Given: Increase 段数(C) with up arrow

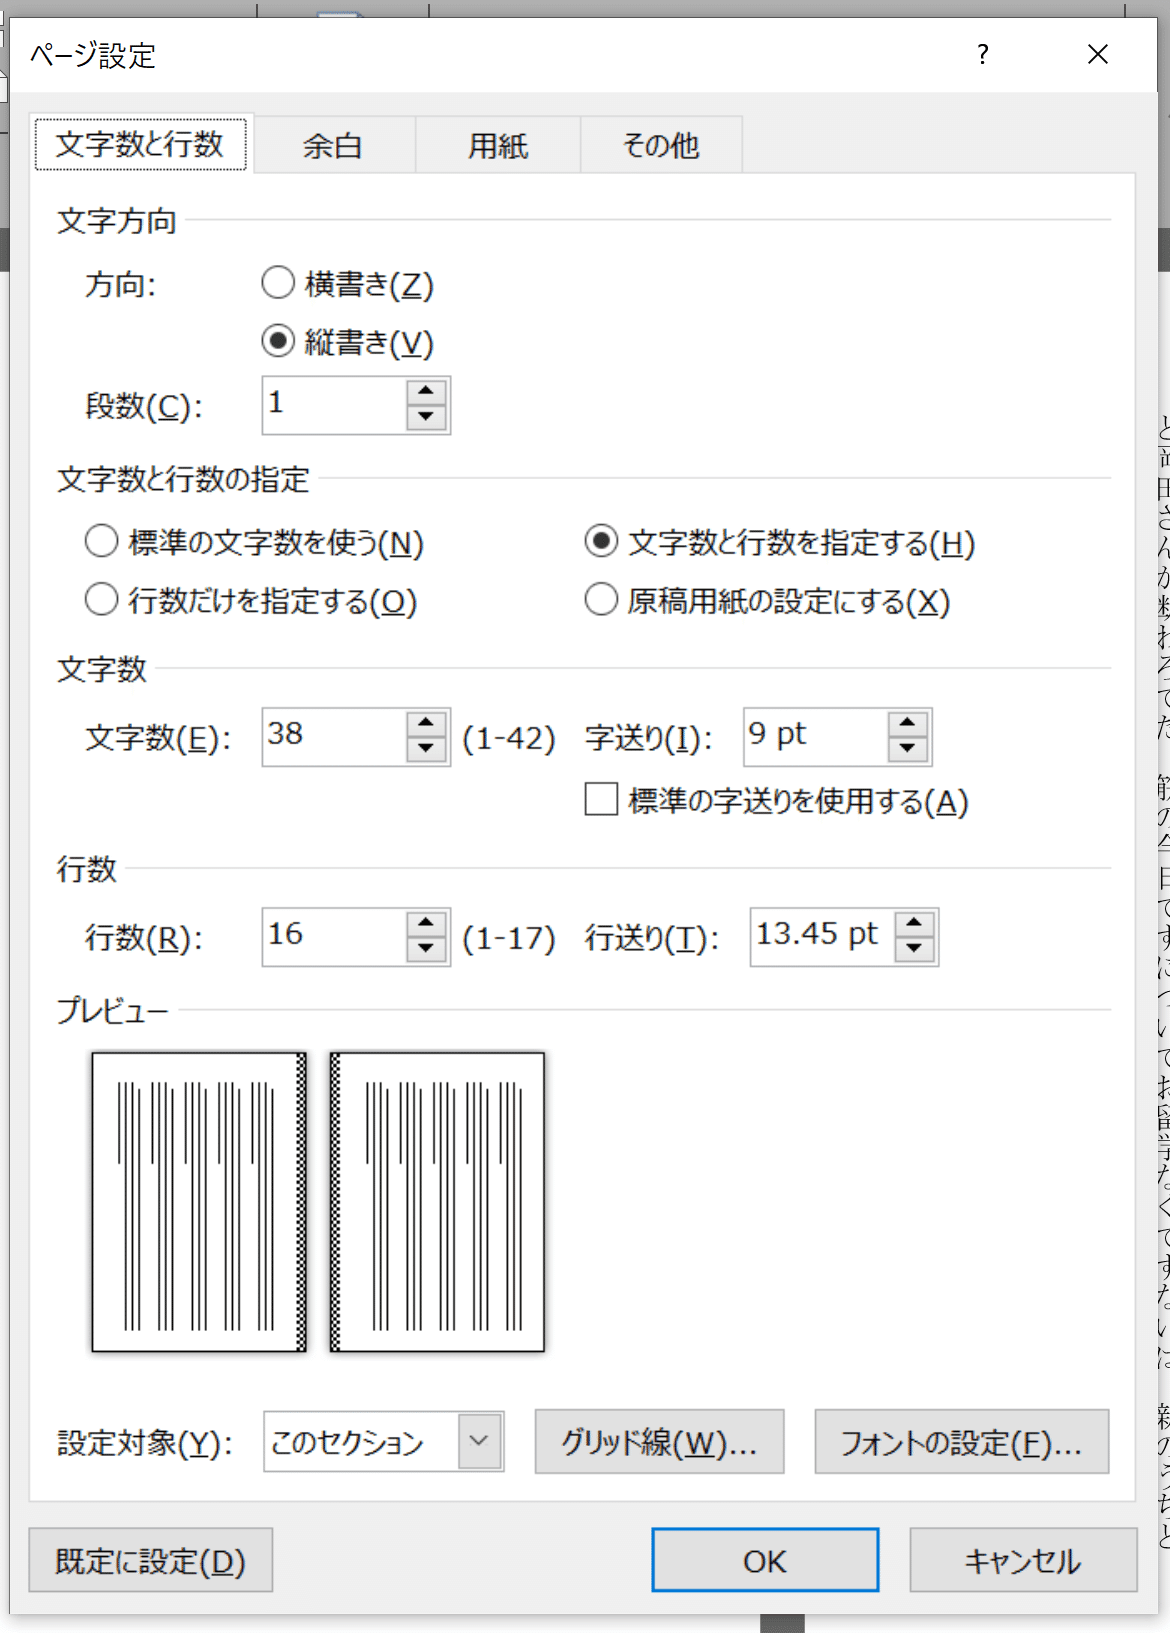Looking at the screenshot, I should 427,391.
